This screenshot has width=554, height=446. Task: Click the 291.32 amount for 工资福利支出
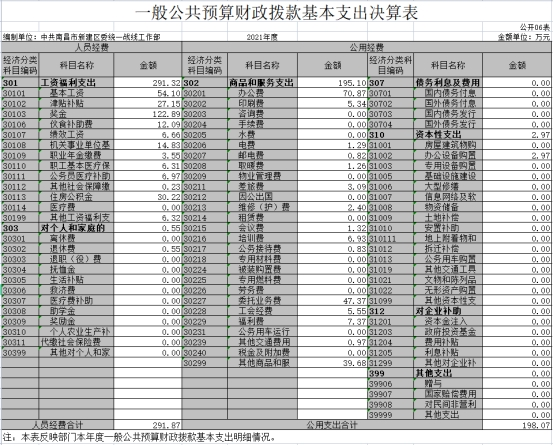[x=148, y=83]
